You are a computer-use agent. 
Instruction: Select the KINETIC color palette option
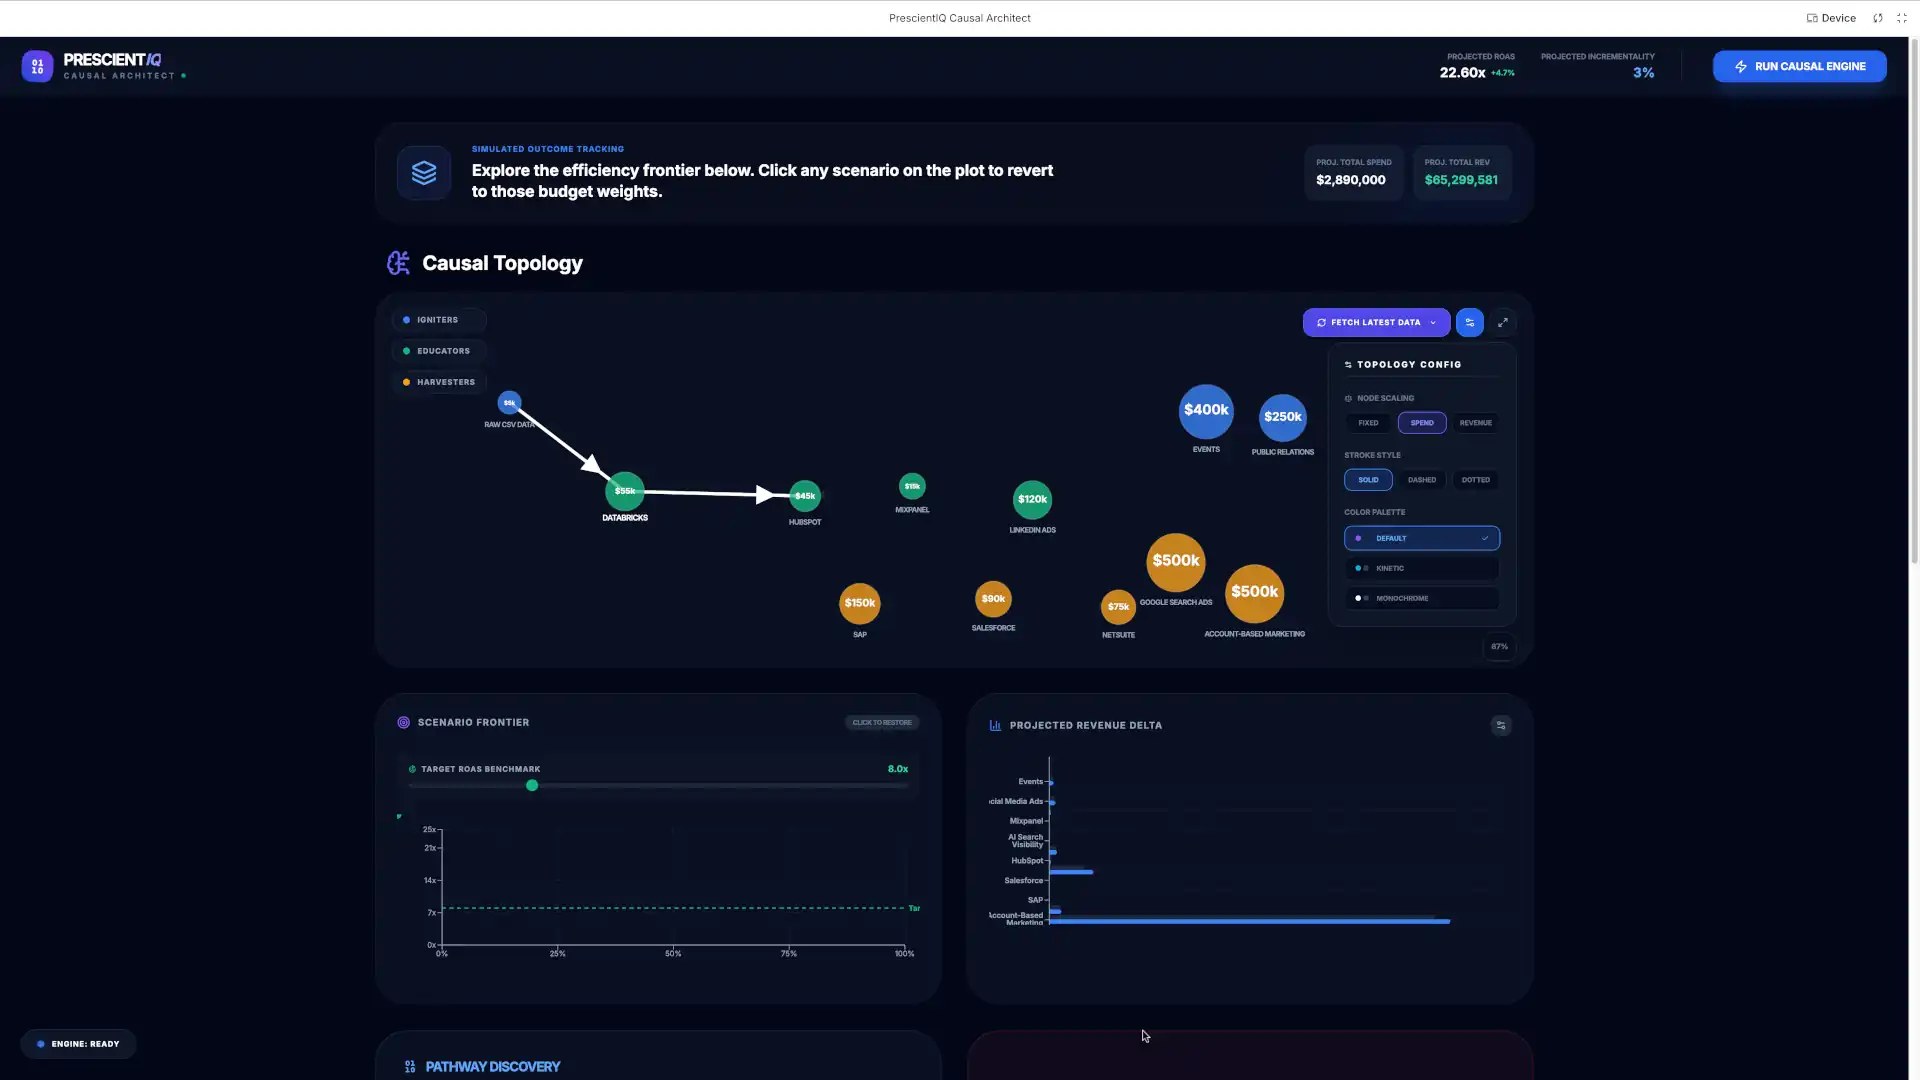click(x=1421, y=568)
